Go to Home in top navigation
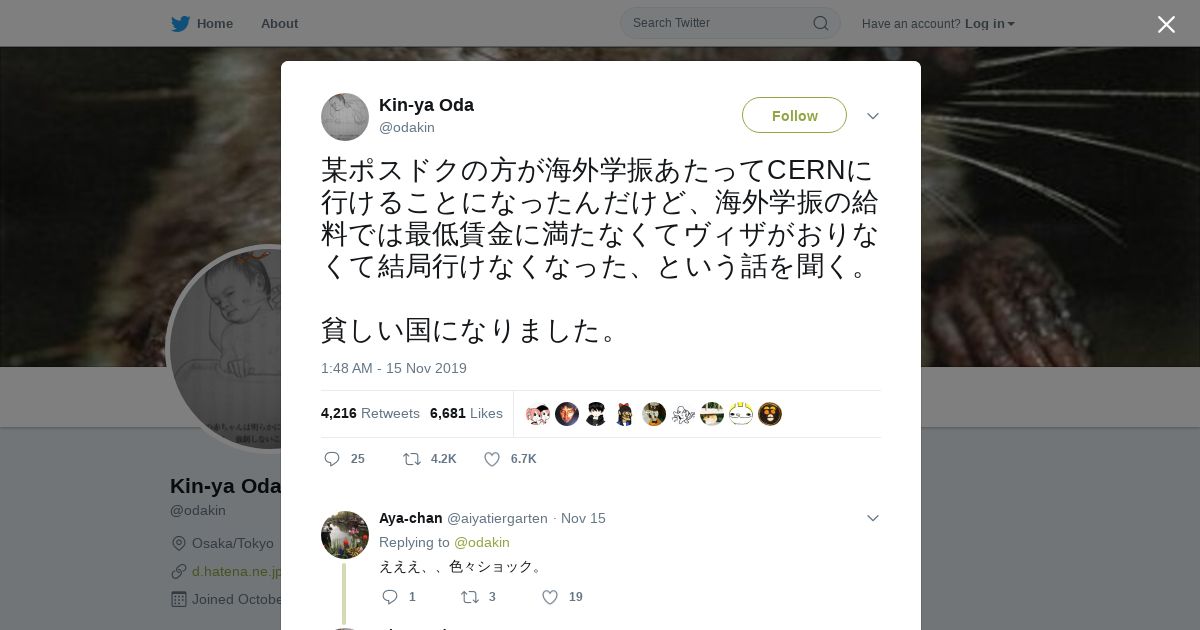Image resolution: width=1200 pixels, height=630 pixels. click(214, 24)
